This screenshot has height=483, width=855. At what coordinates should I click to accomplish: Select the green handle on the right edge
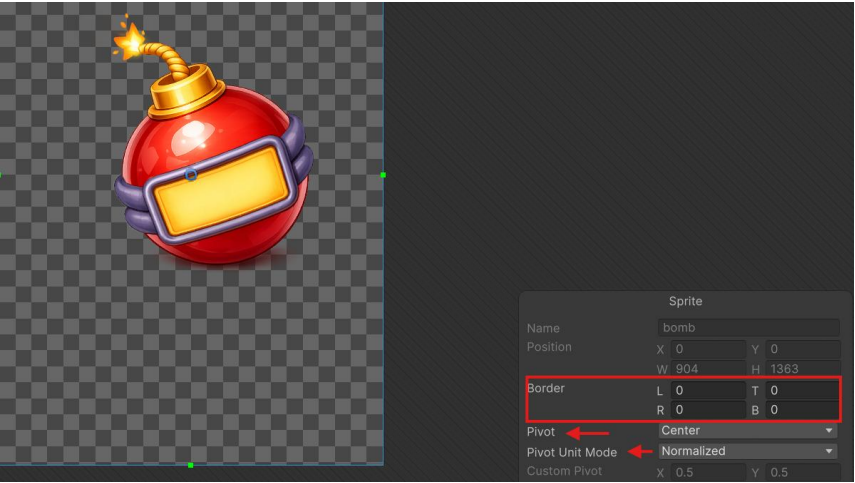383,175
